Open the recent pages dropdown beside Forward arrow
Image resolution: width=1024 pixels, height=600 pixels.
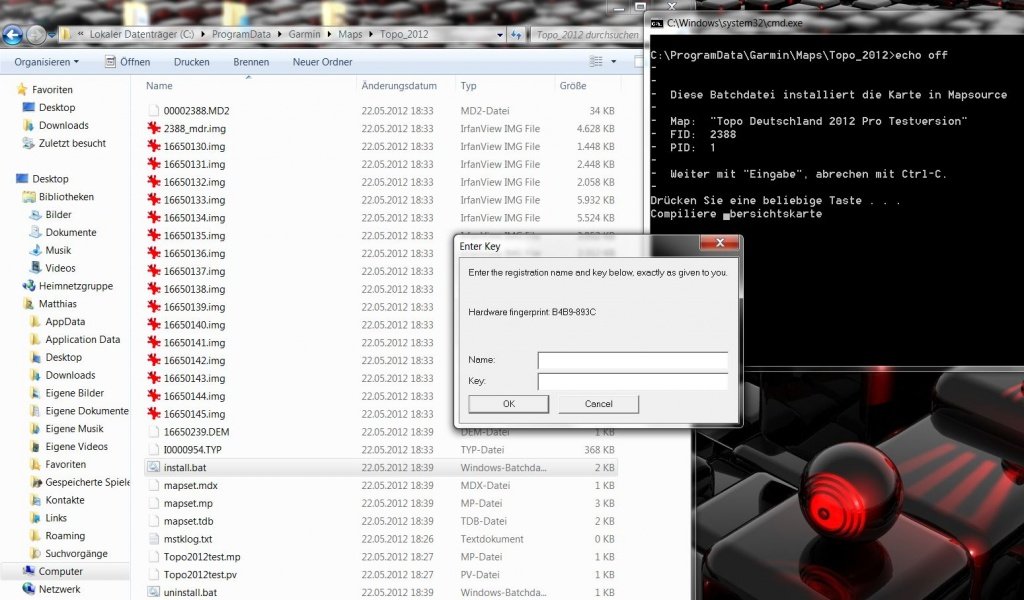point(52,35)
